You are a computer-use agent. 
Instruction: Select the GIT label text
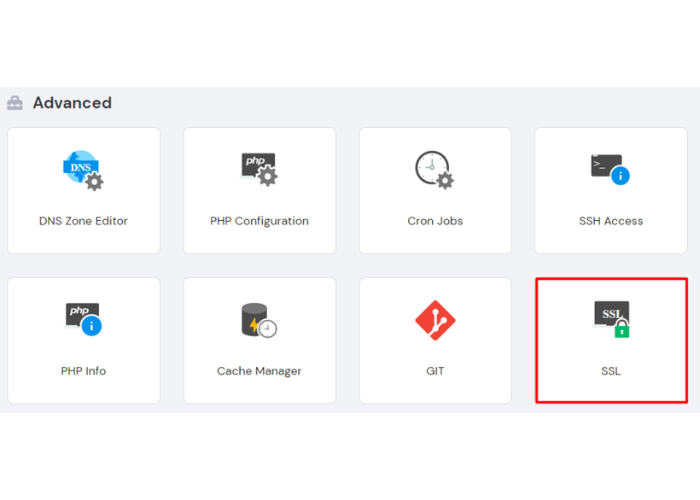[435, 371]
